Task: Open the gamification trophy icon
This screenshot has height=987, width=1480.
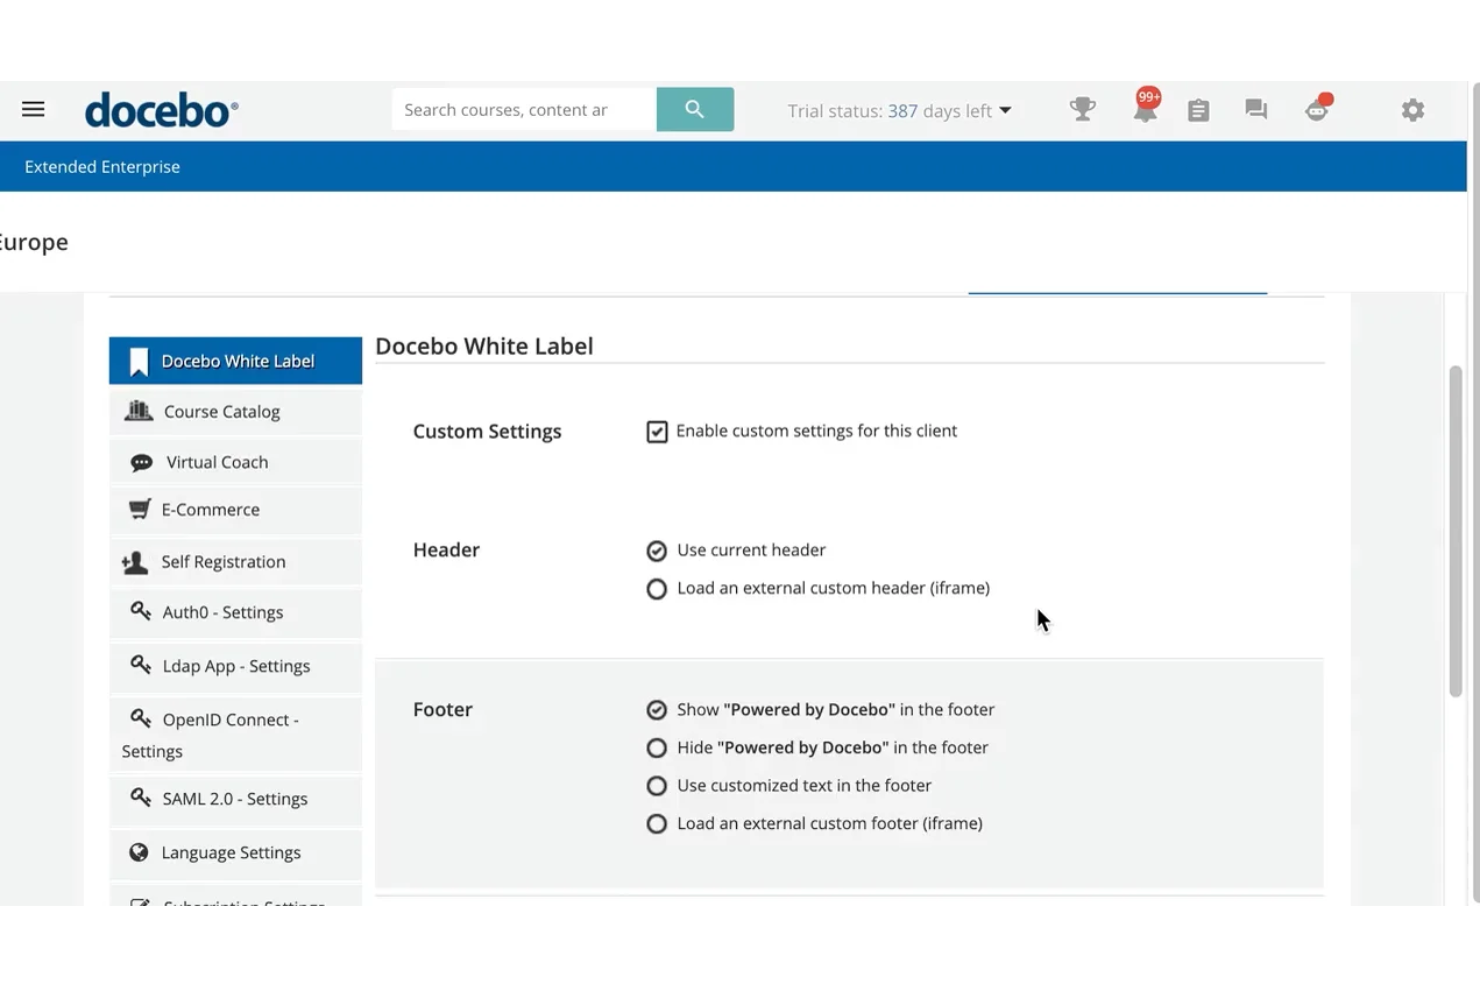Action: [x=1082, y=110]
